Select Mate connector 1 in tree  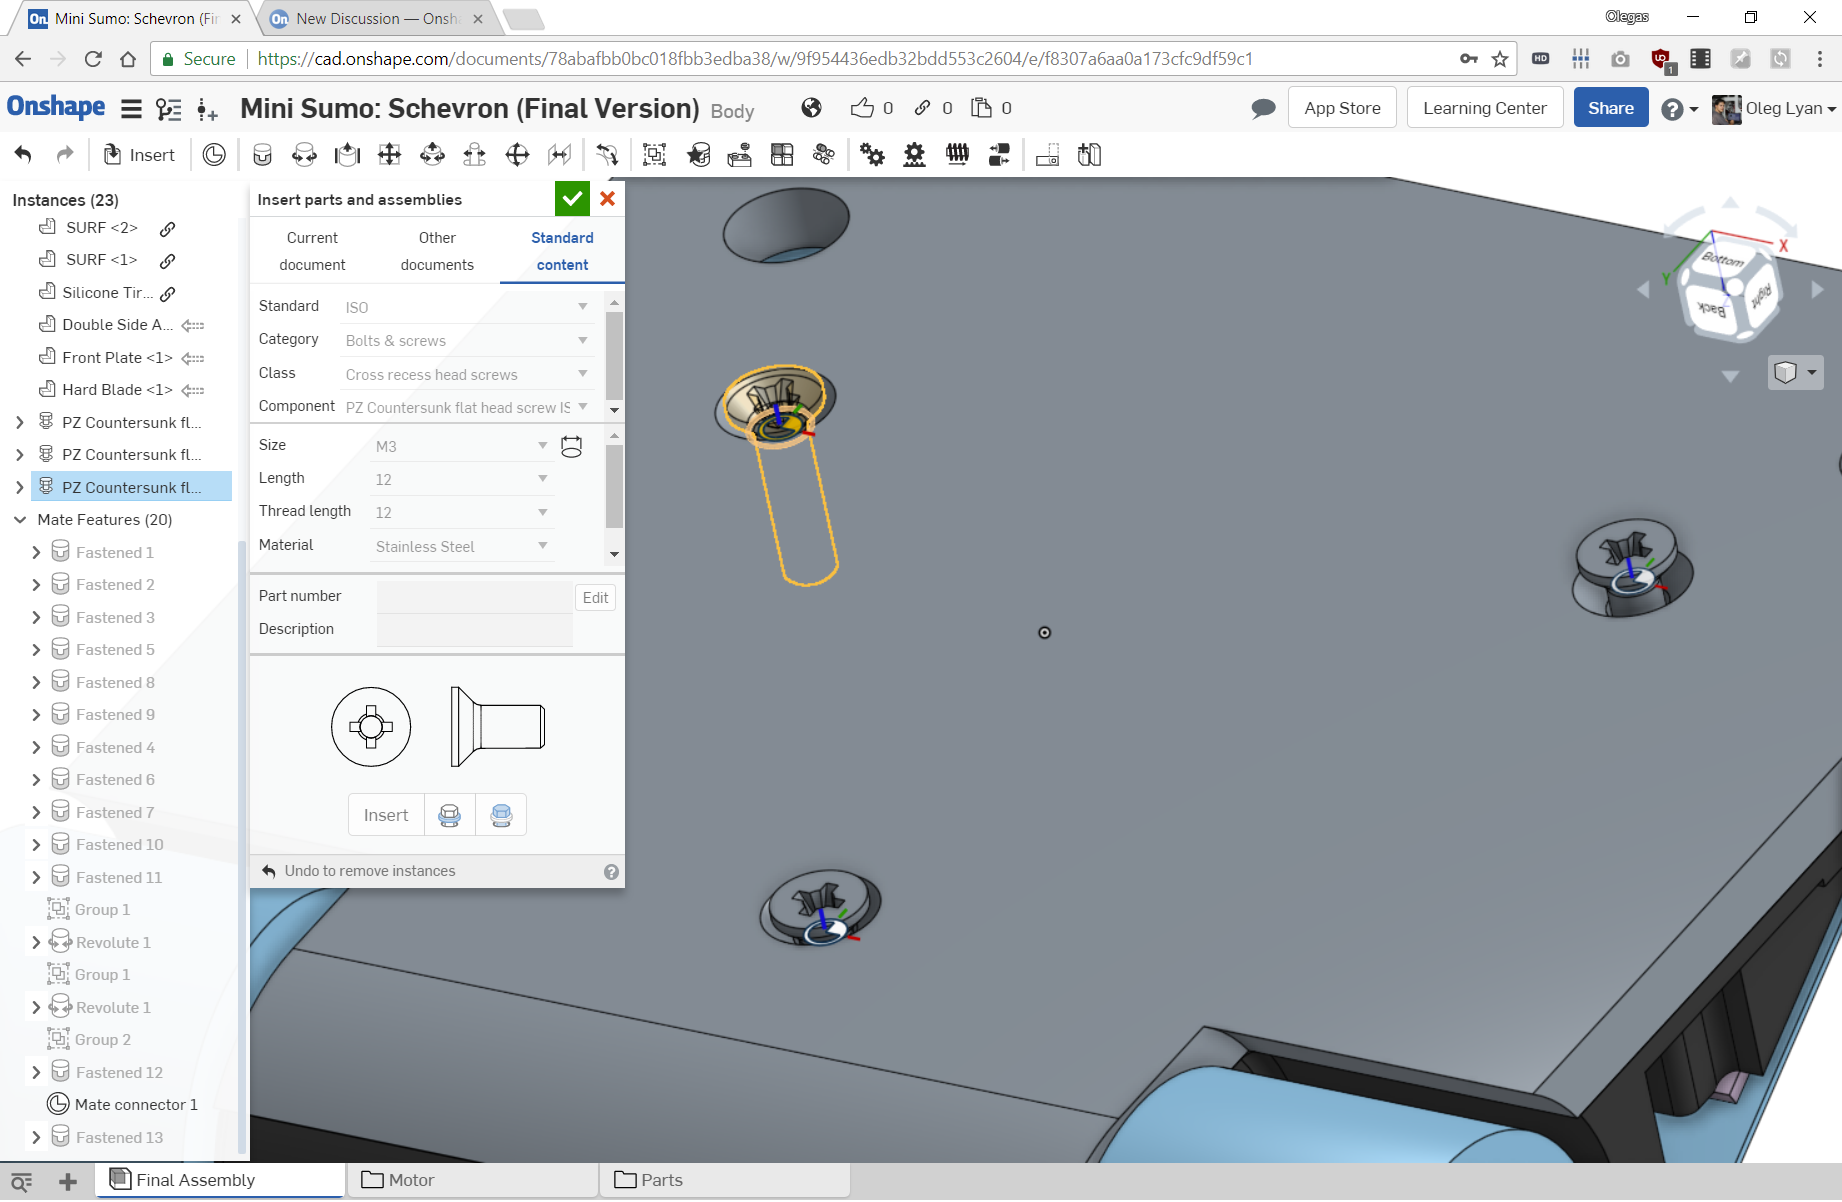123,1105
